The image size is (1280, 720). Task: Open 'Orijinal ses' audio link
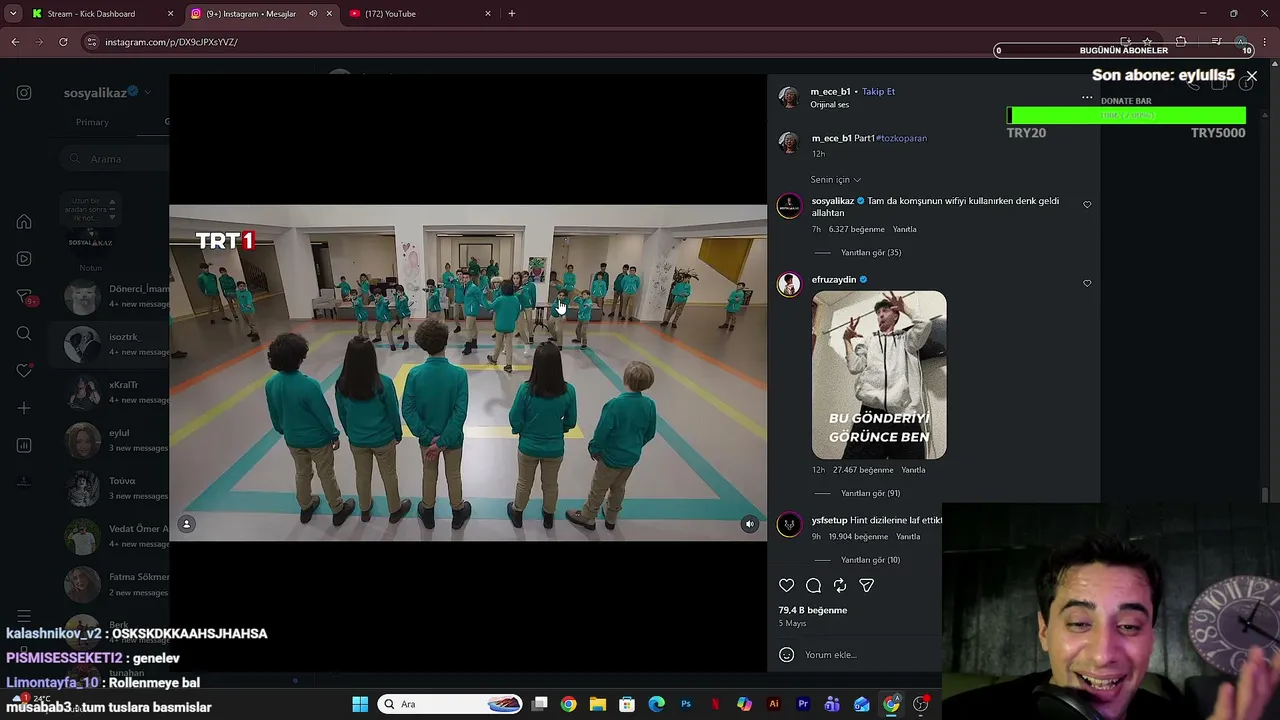tap(830, 105)
